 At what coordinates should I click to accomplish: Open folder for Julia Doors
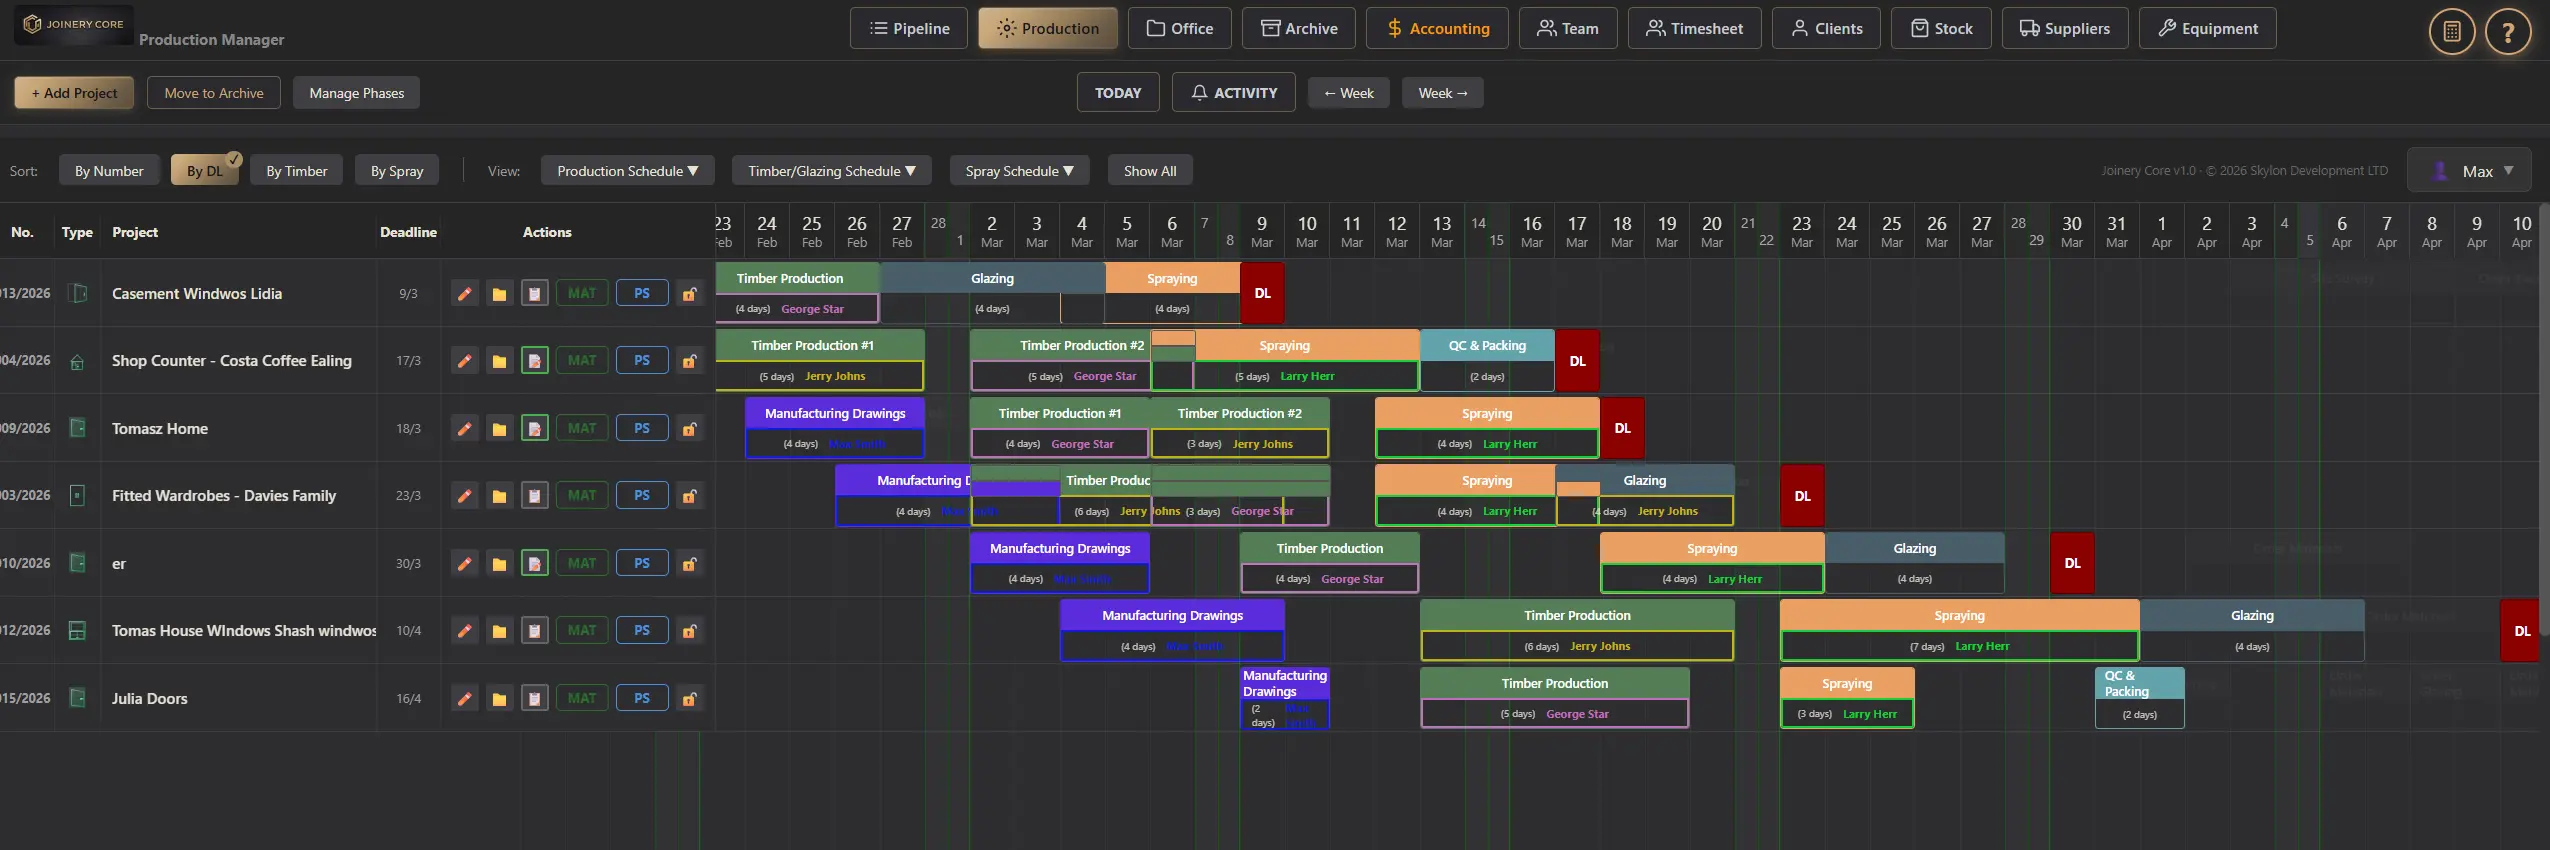[x=499, y=699]
